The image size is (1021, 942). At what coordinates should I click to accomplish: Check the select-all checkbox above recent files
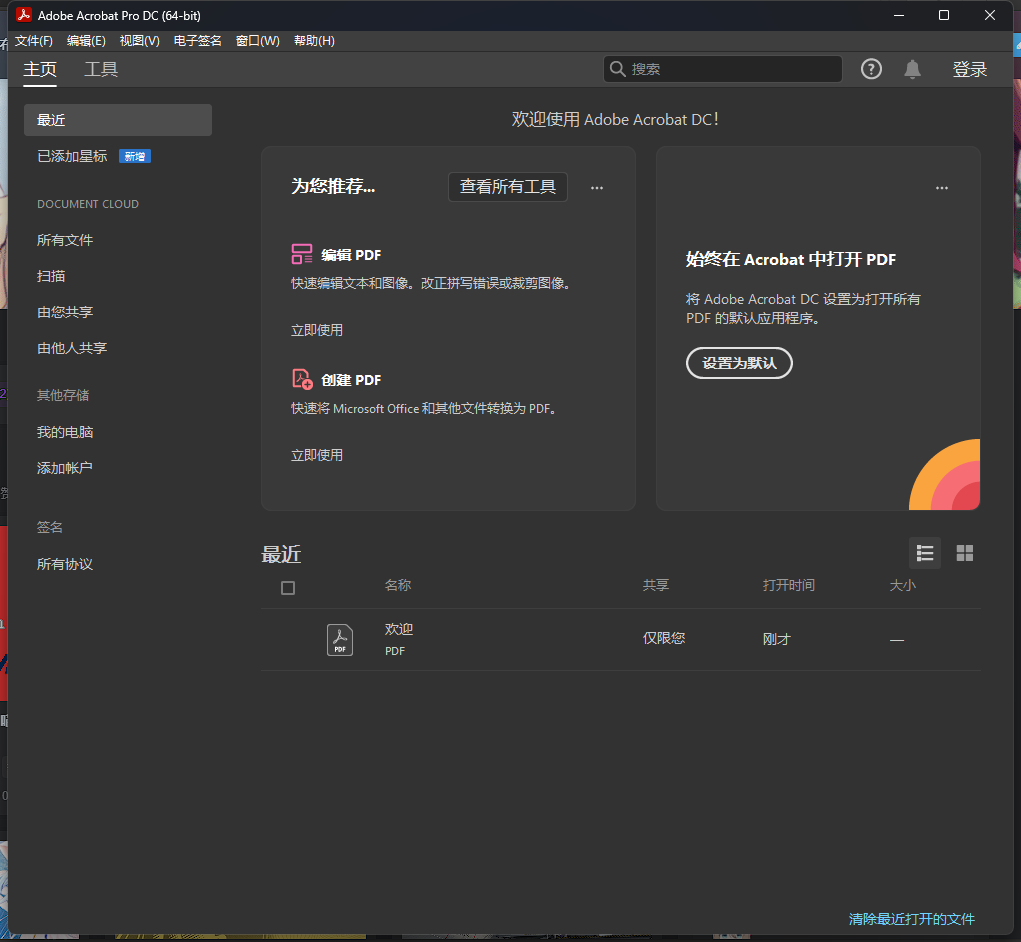pos(288,588)
